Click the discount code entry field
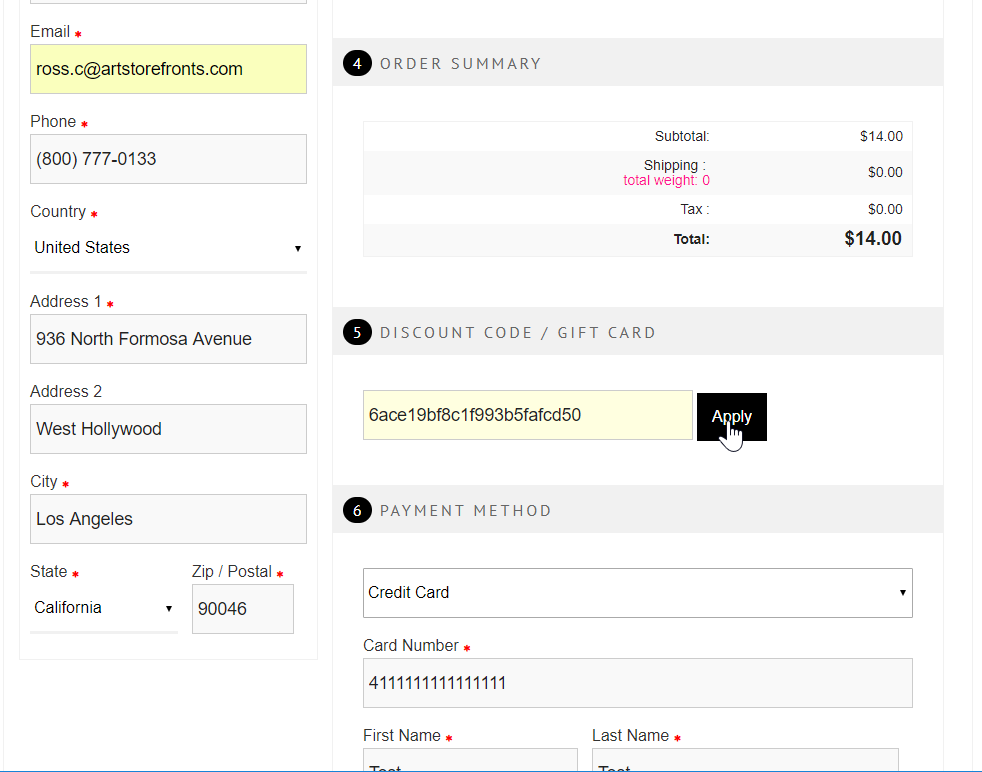Image resolution: width=982 pixels, height=772 pixels. click(x=527, y=415)
